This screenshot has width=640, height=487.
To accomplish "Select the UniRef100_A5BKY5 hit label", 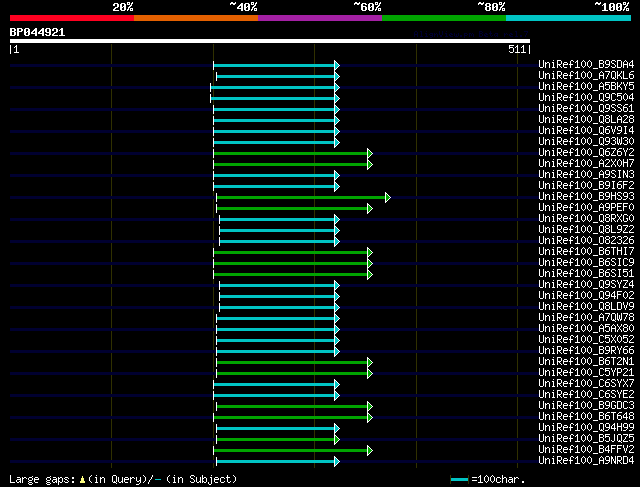I will pyautogui.click(x=586, y=87).
